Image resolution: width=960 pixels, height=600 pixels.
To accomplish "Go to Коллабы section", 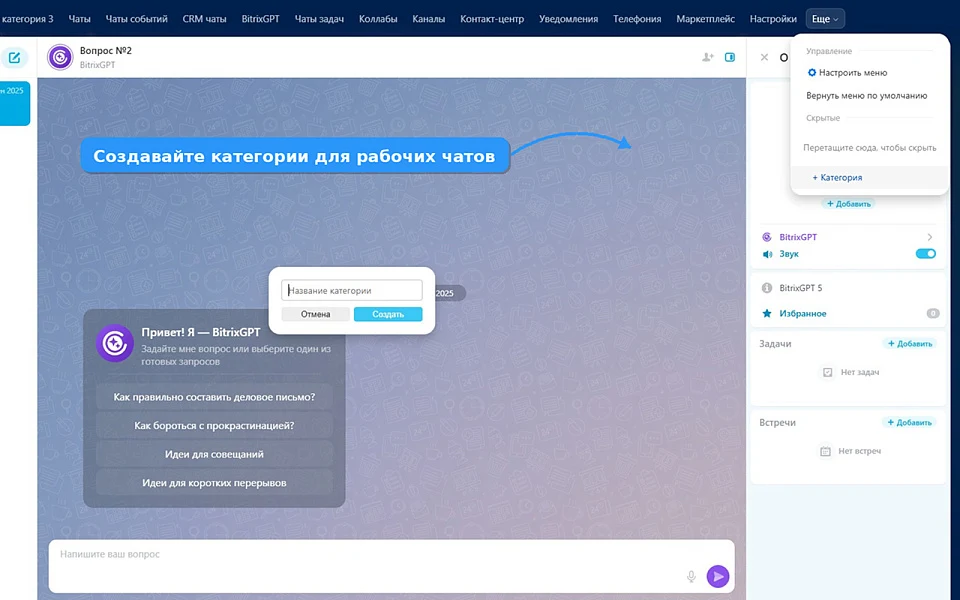I will coord(378,19).
